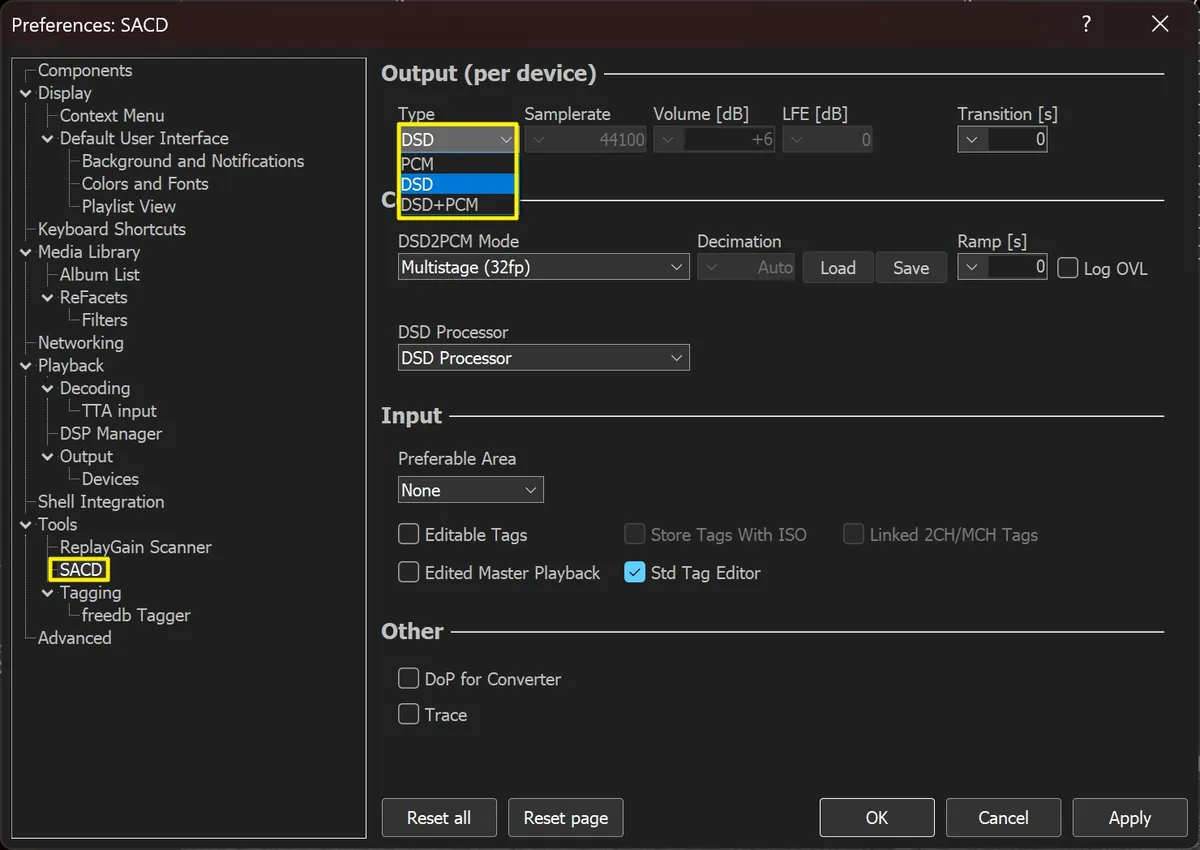The image size is (1200, 850).
Task: Toggle the Store Tags With ISO checkbox
Action: coord(635,534)
